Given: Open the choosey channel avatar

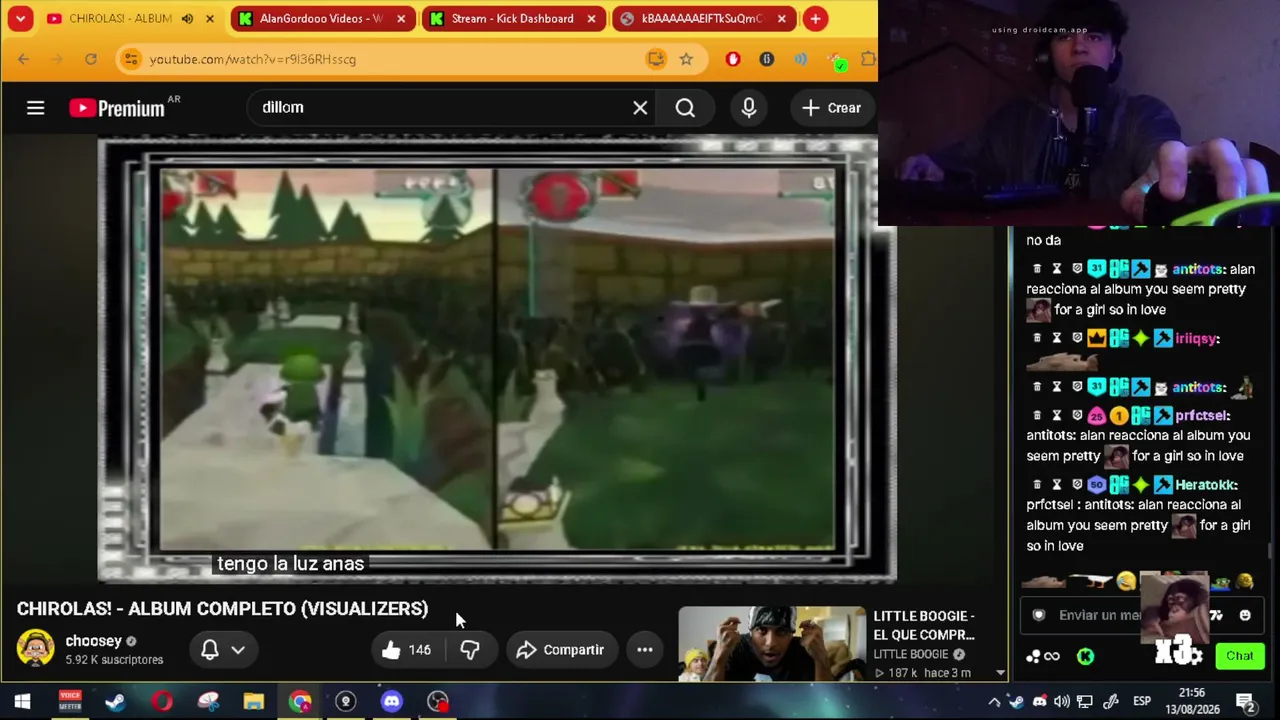Looking at the screenshot, I should tap(35, 649).
